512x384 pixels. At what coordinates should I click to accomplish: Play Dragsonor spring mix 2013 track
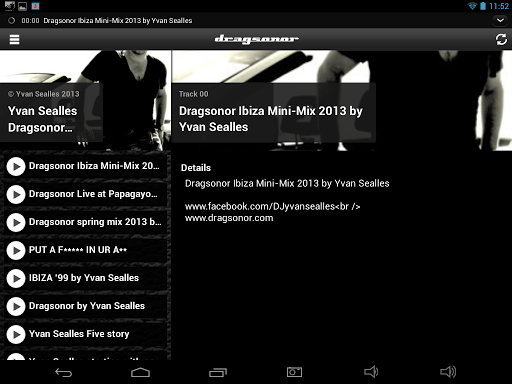(x=16, y=222)
